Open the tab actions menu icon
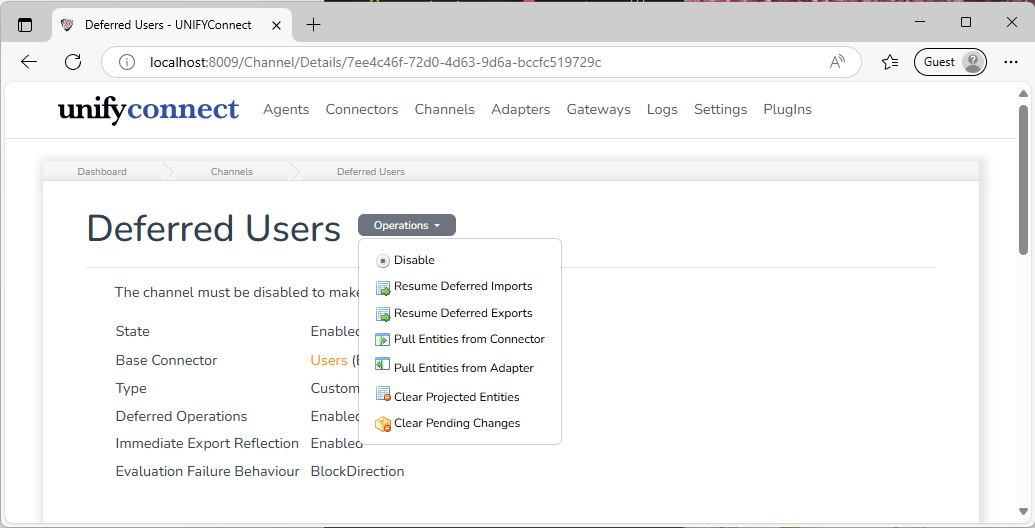Image resolution: width=1035 pixels, height=528 pixels. (x=25, y=25)
